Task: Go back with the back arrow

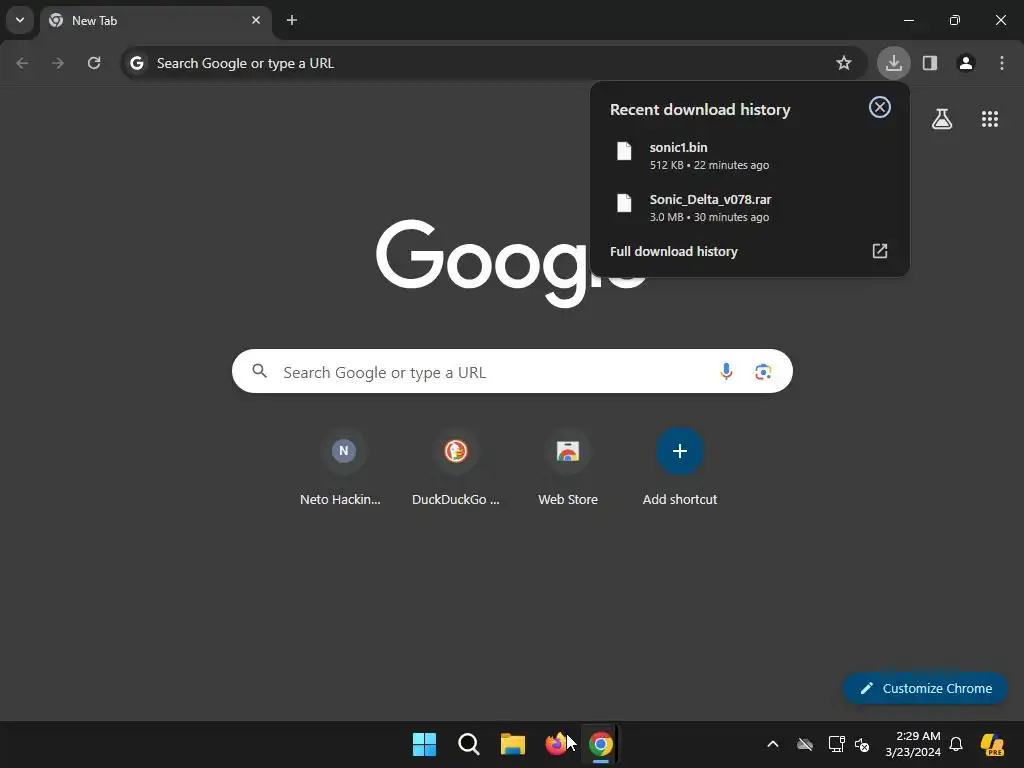Action: coord(22,63)
